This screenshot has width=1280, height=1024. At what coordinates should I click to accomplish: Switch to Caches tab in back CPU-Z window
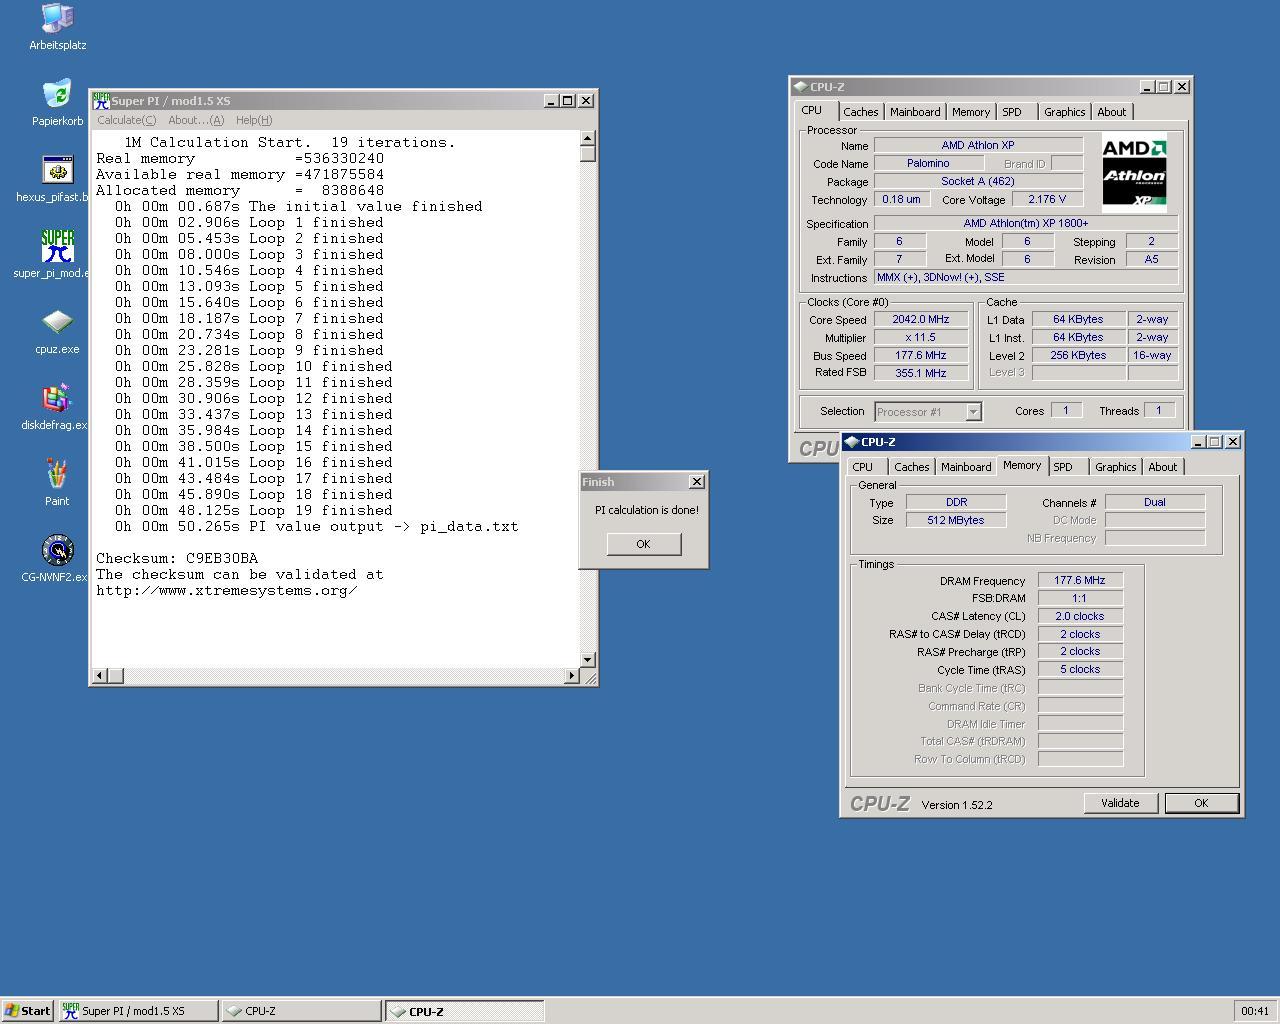860,112
